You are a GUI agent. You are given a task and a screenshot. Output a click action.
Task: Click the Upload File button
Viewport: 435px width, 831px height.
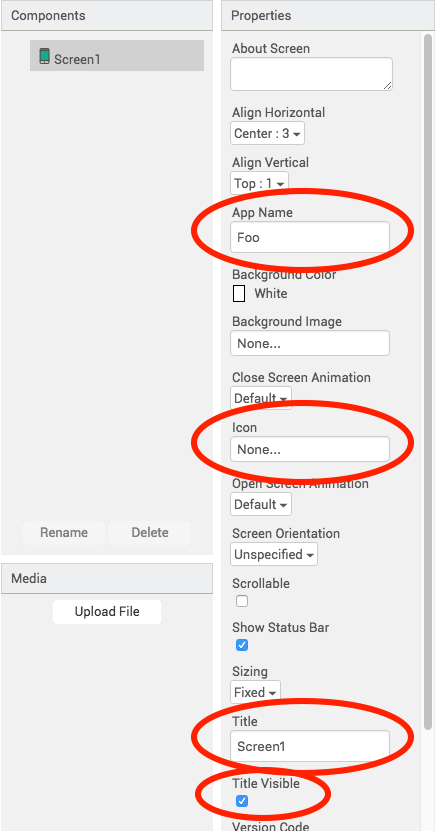tap(107, 612)
